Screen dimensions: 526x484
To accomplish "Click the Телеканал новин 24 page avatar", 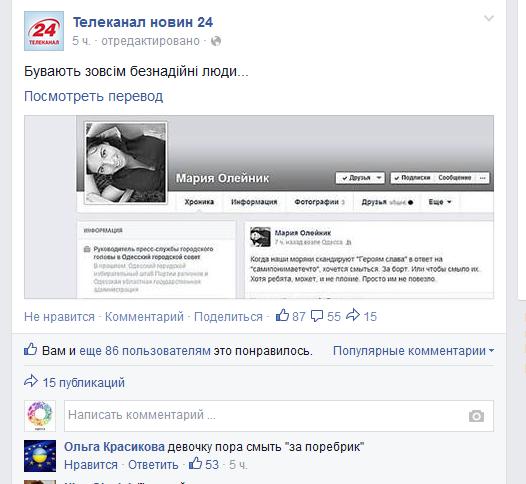I will [x=44, y=31].
